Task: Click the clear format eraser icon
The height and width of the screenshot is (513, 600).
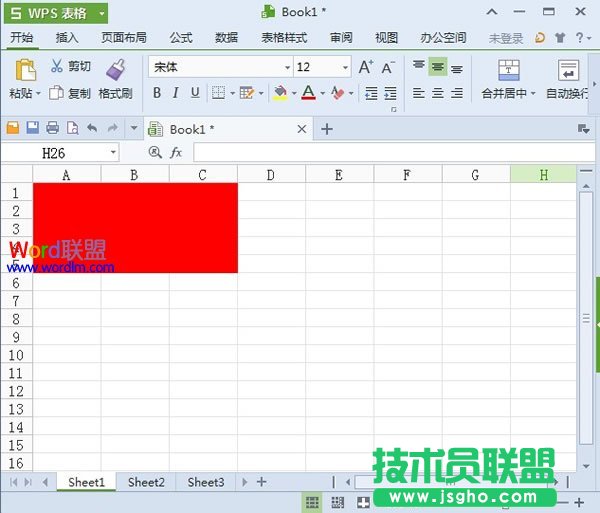Action: 337,93
